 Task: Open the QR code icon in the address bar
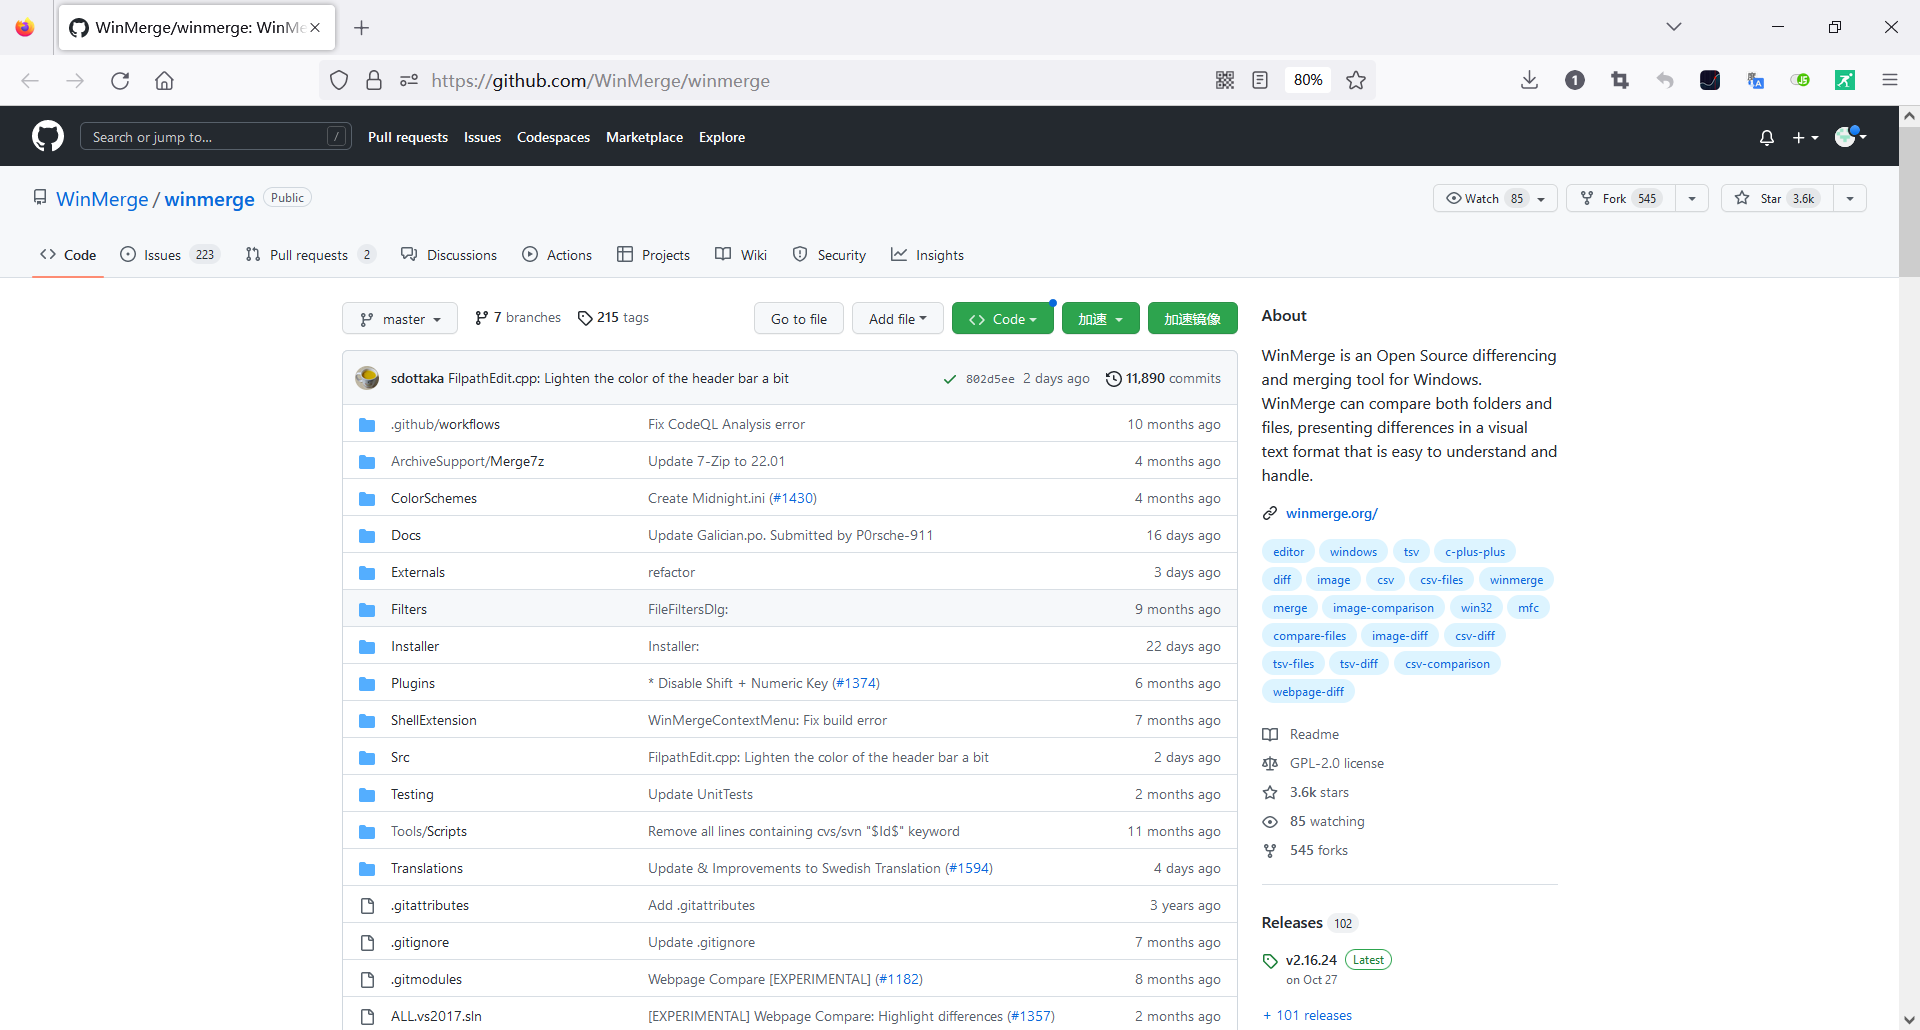pos(1225,80)
